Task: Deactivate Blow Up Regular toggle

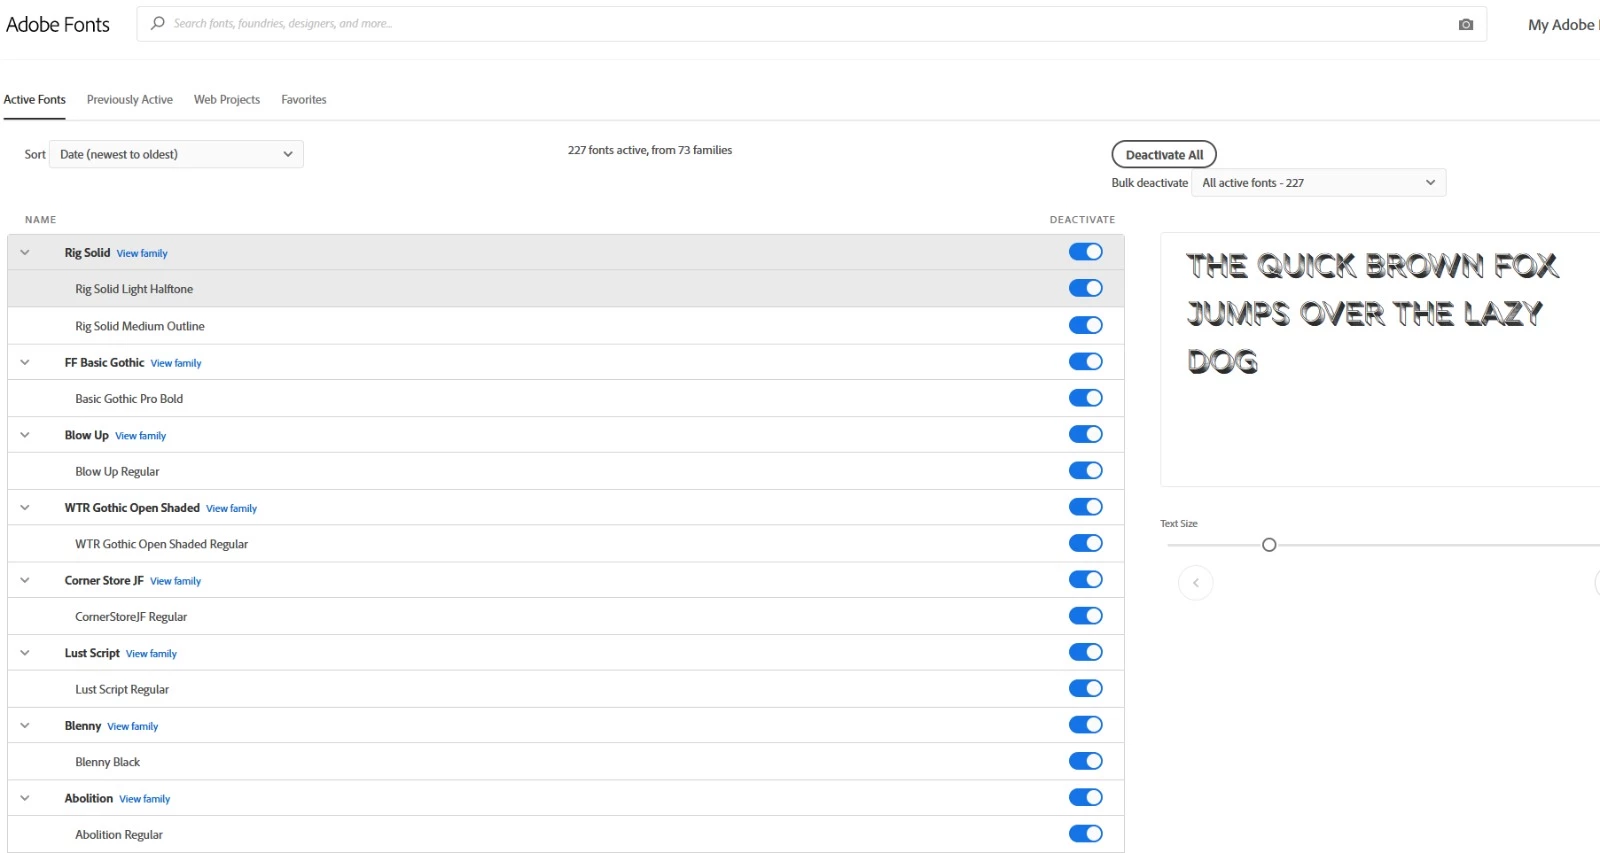Action: pos(1085,470)
